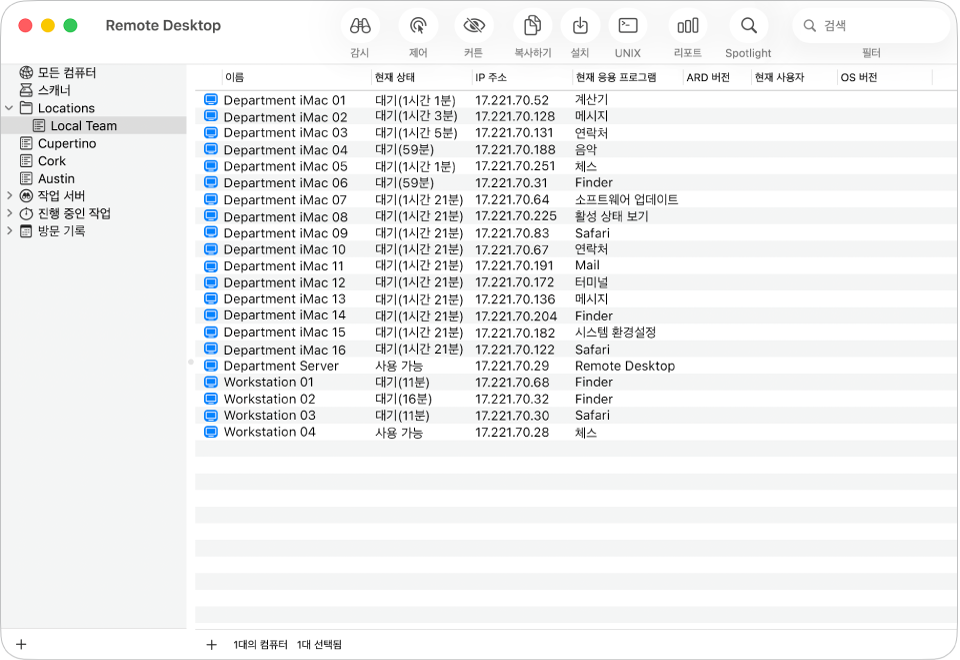Viewport: 960px width, 660px height.
Task: Click the 커튼 (Curtain) eye icon
Action: tap(474, 26)
